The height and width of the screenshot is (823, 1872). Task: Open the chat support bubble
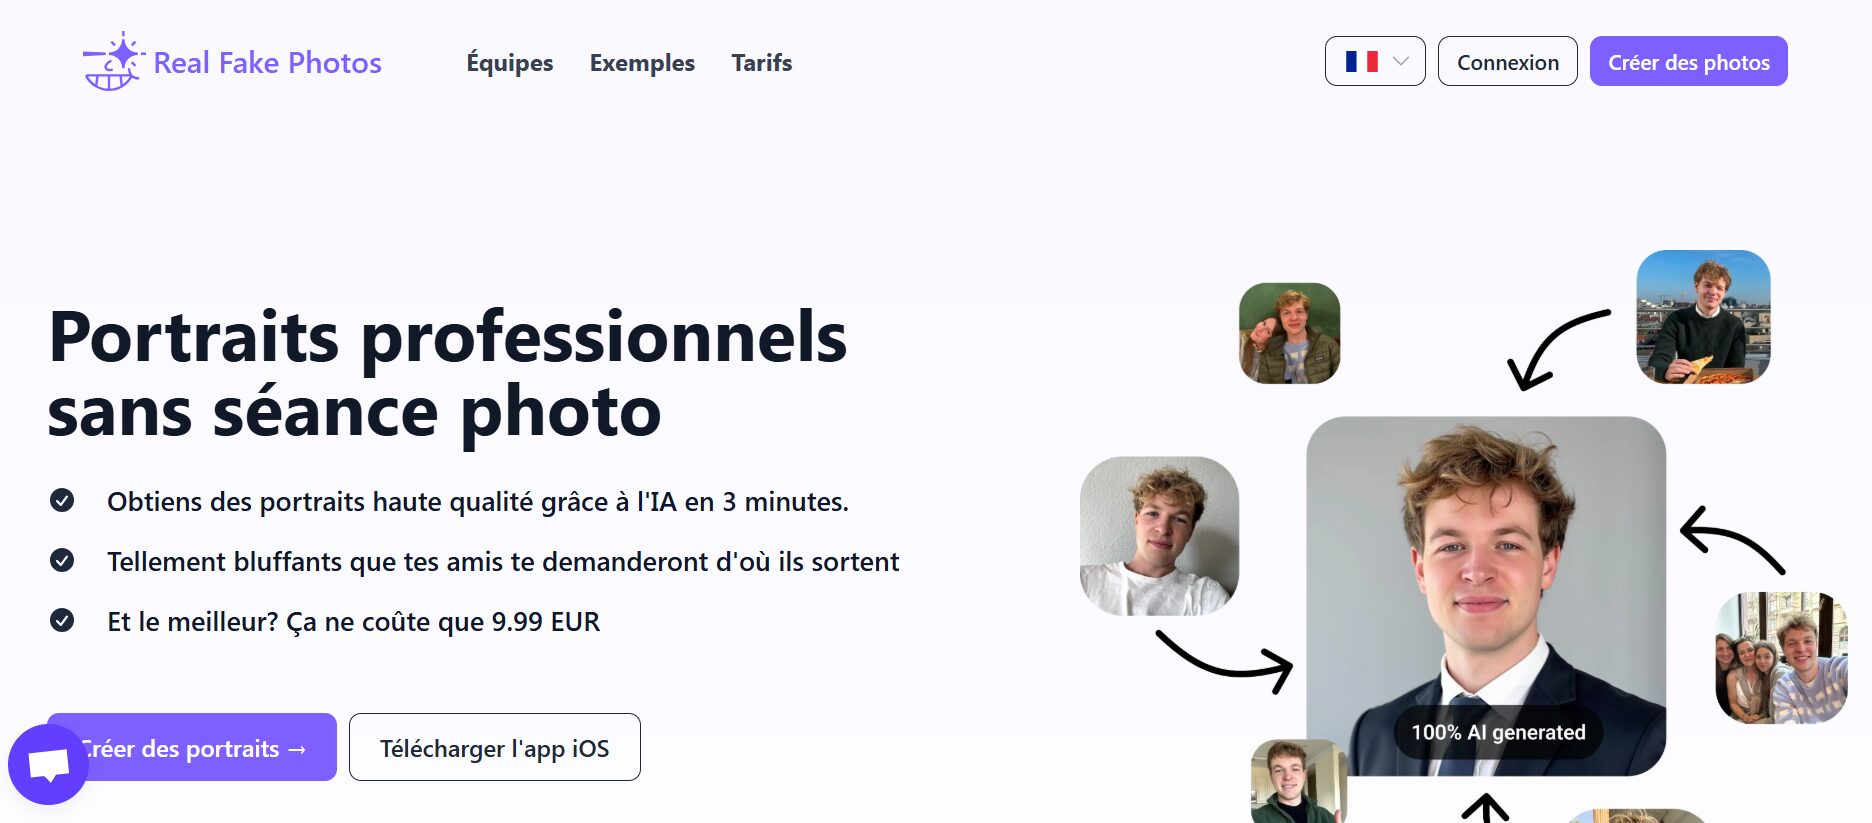coord(48,765)
